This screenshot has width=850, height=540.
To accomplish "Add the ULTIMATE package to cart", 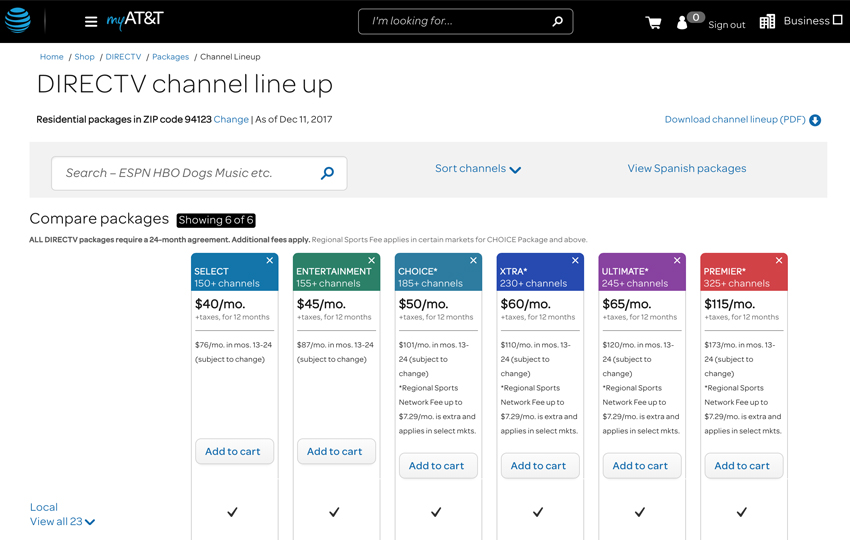I will [640, 465].
